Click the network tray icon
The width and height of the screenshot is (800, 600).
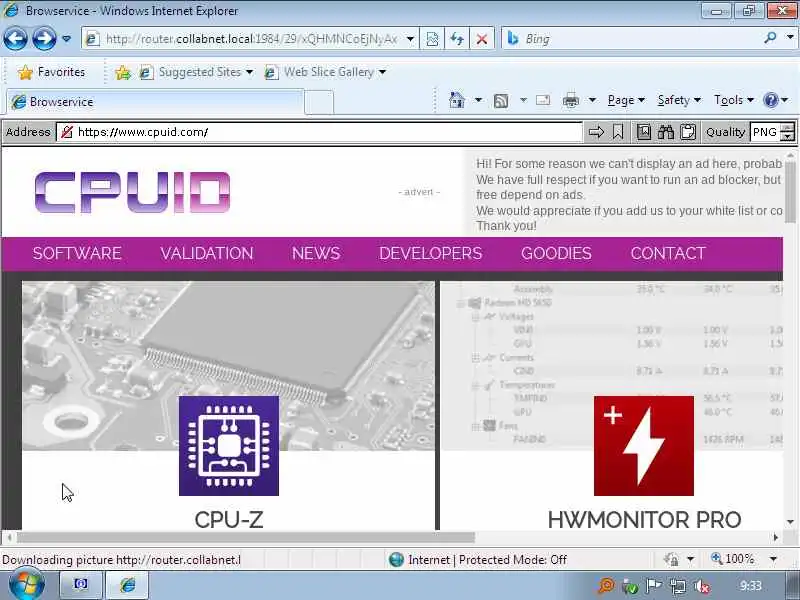(678, 587)
